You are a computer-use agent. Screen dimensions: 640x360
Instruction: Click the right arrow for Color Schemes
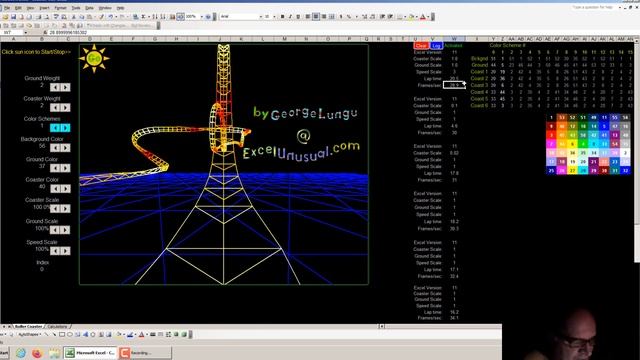tap(65, 128)
